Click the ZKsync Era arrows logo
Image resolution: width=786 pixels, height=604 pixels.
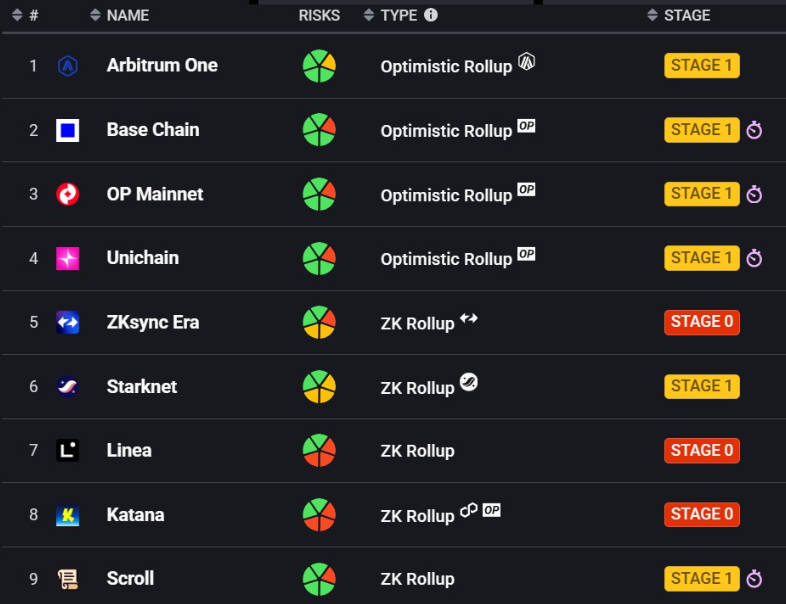click(x=68, y=322)
